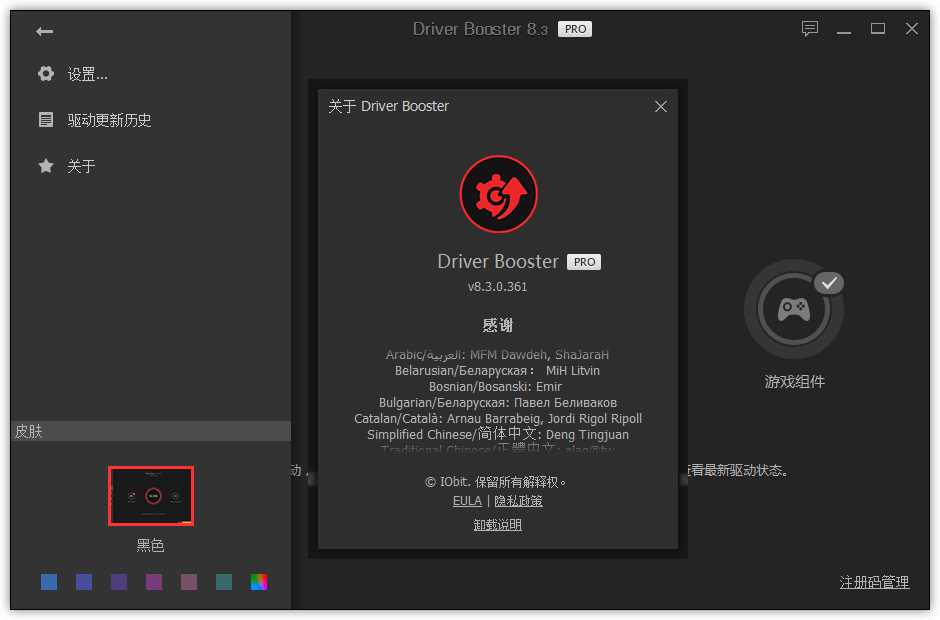
Task: Open the EULA link
Action: (x=467, y=501)
